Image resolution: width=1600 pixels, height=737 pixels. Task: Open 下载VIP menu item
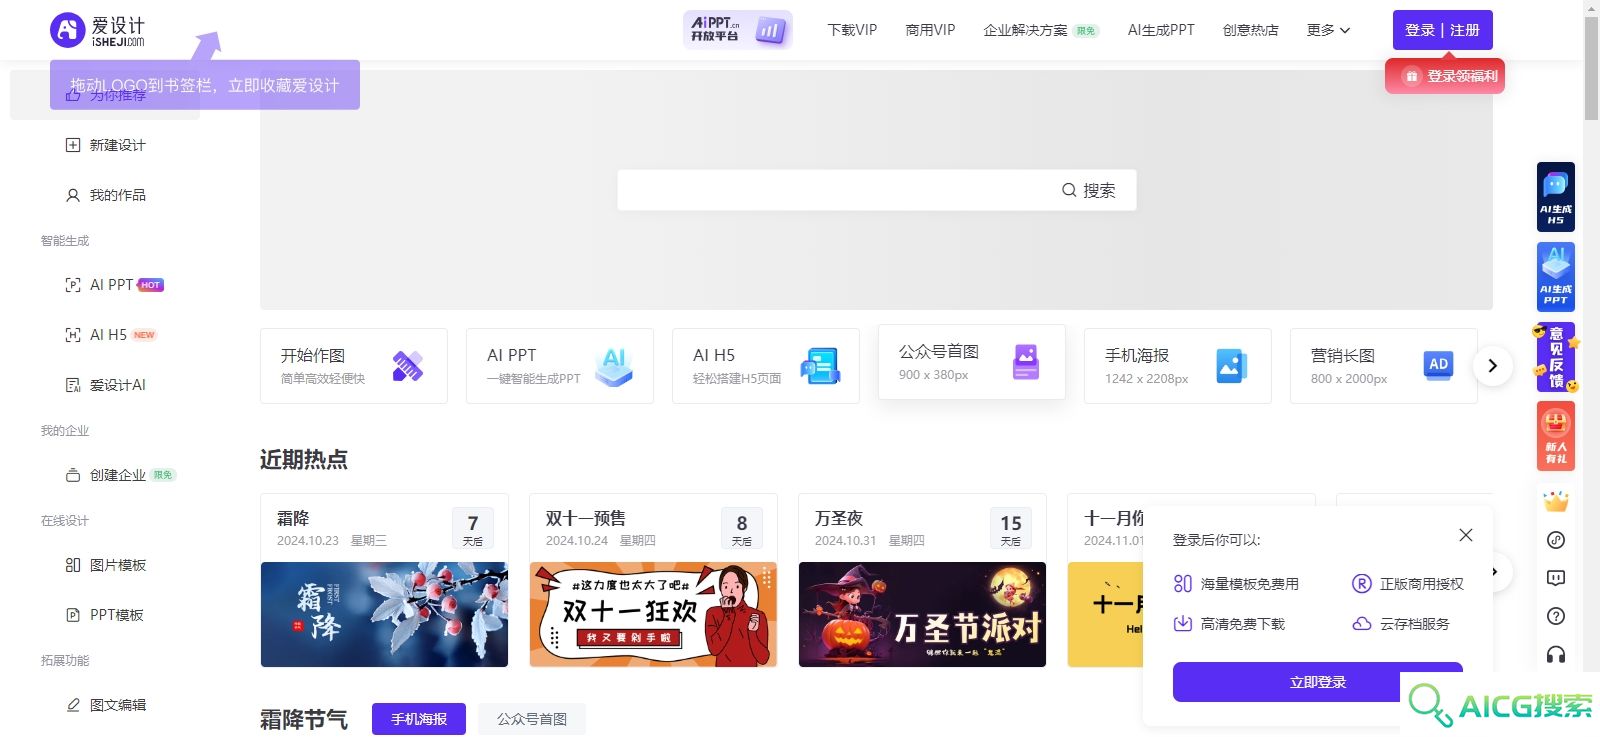point(852,30)
